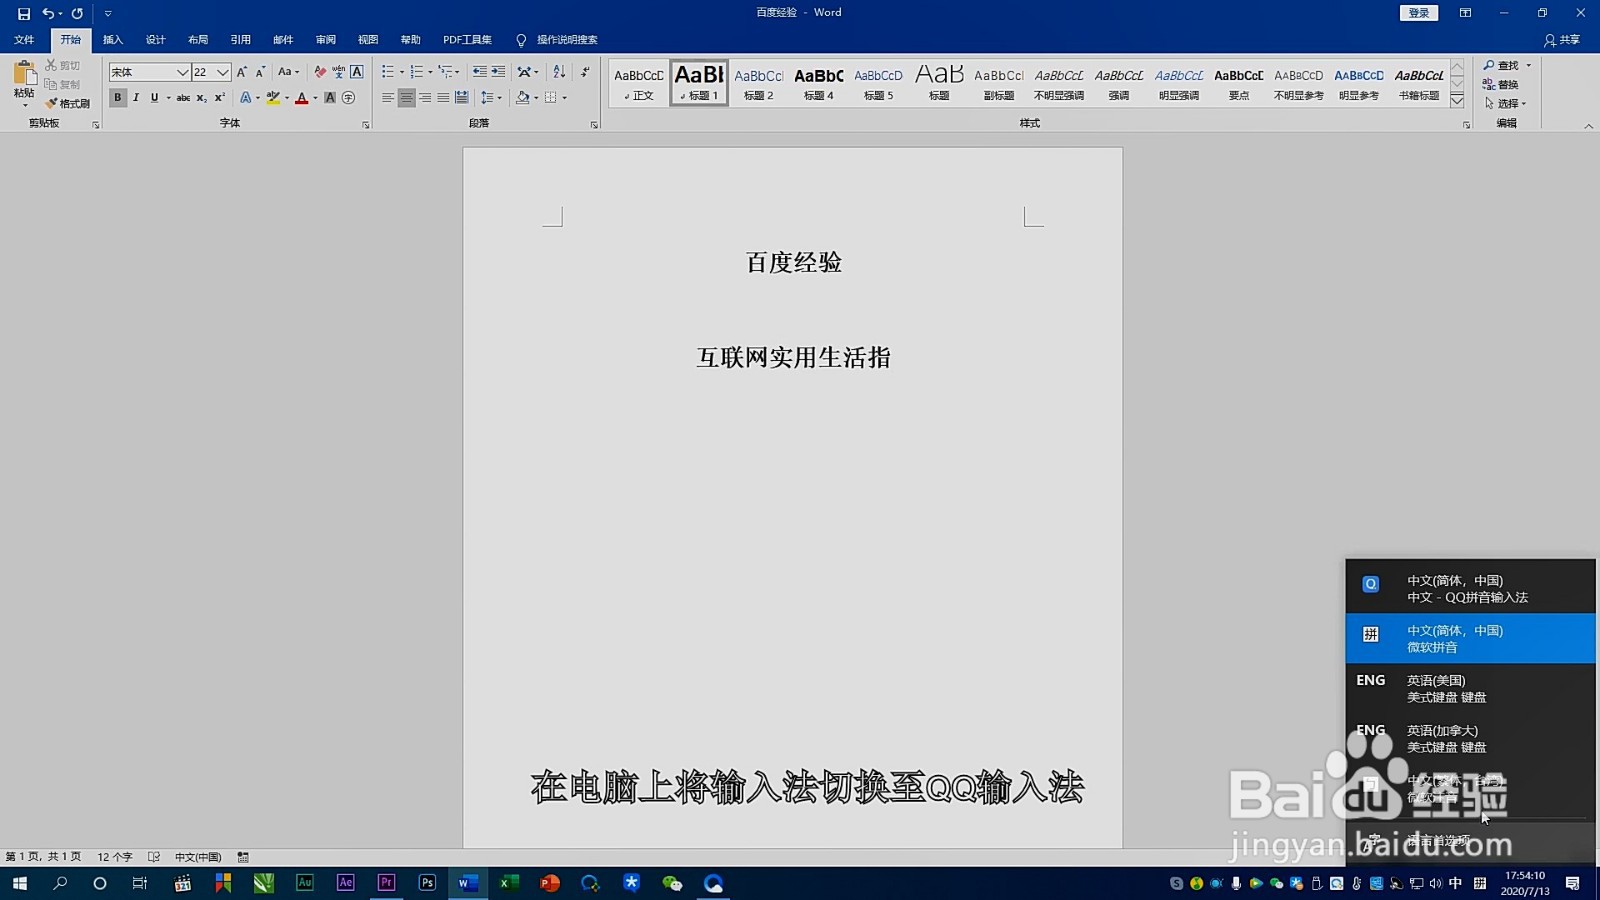Toggle Underline formatting

tap(154, 98)
